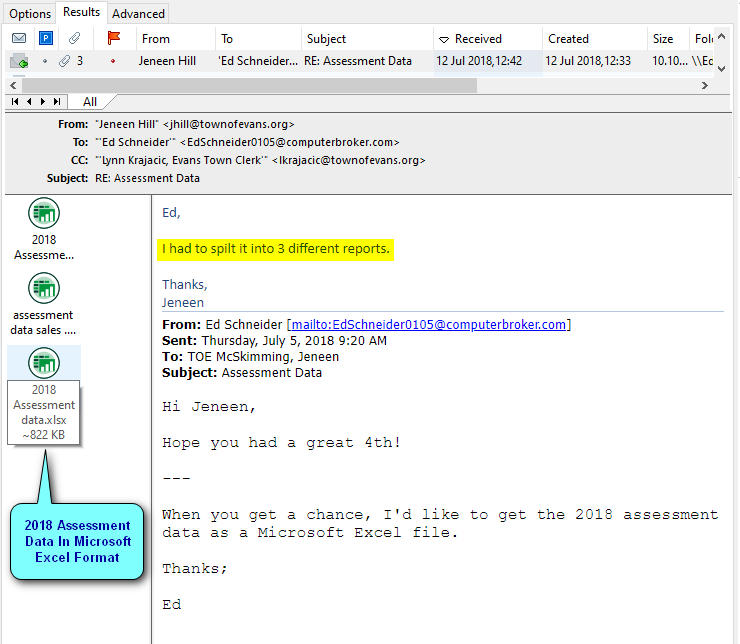Sort results by the Size column

coord(667,39)
